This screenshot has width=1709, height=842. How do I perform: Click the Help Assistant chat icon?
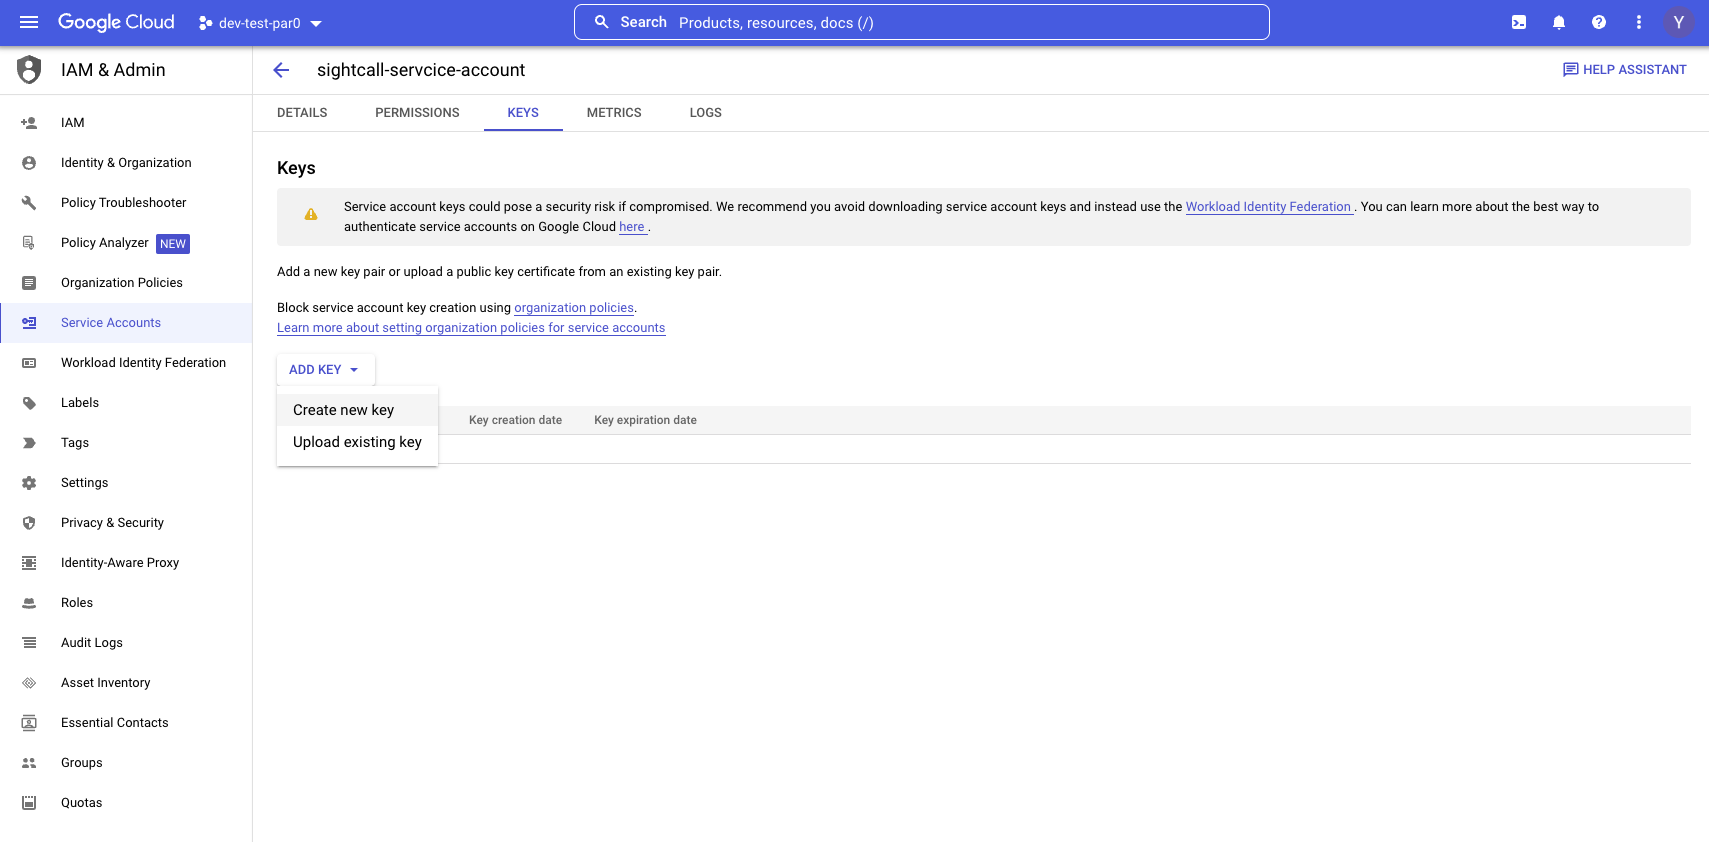[1571, 70]
